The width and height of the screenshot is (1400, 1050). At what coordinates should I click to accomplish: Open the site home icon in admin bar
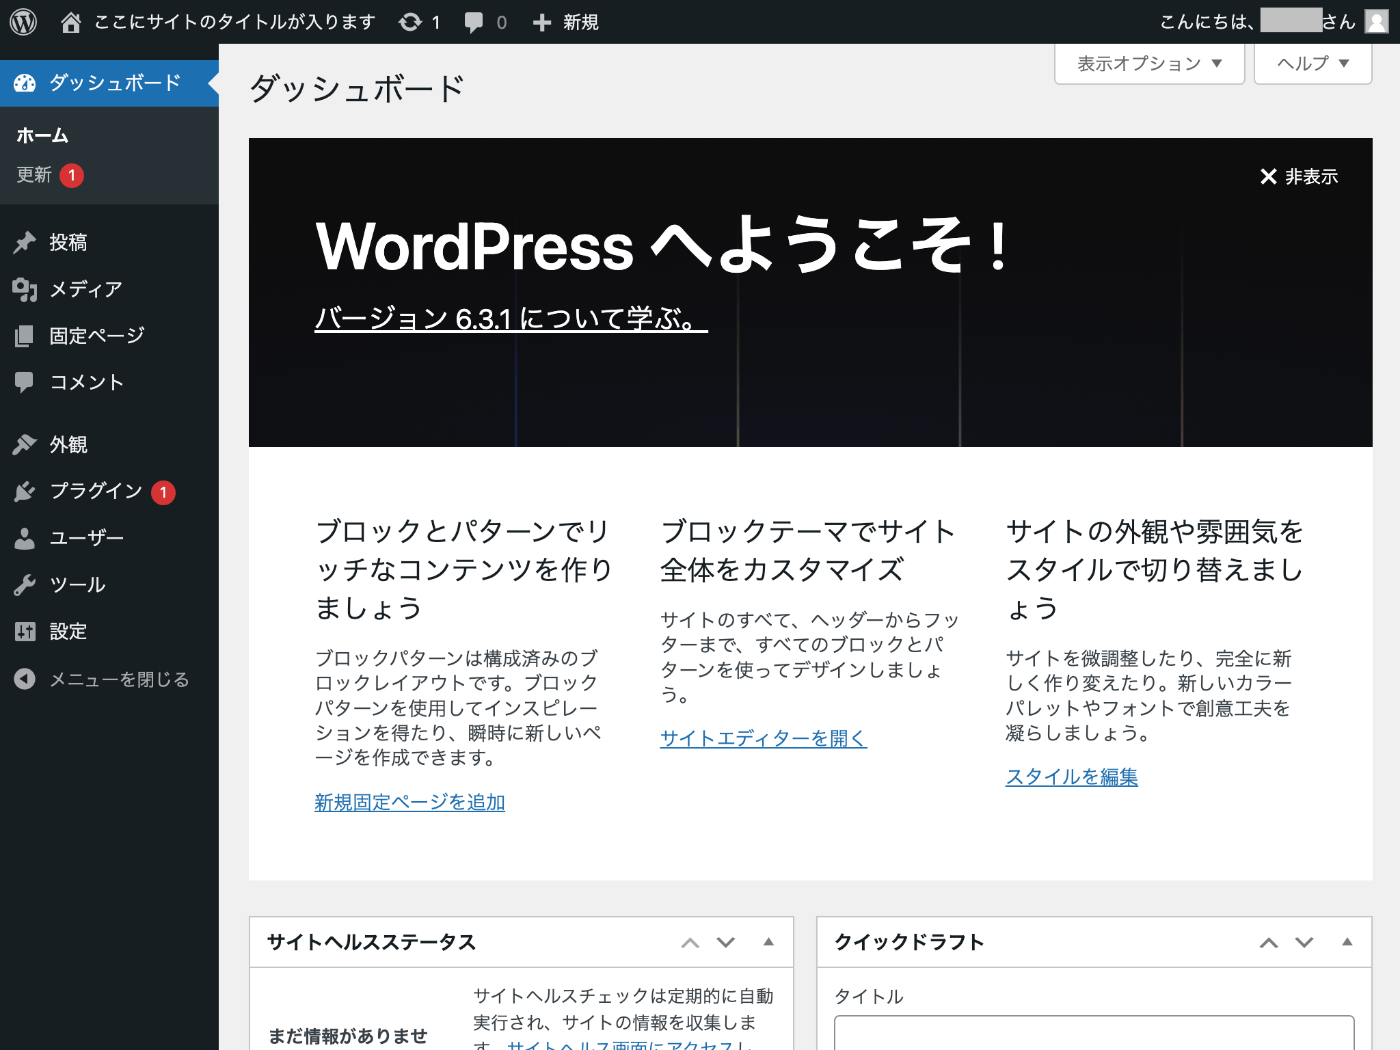click(x=71, y=22)
